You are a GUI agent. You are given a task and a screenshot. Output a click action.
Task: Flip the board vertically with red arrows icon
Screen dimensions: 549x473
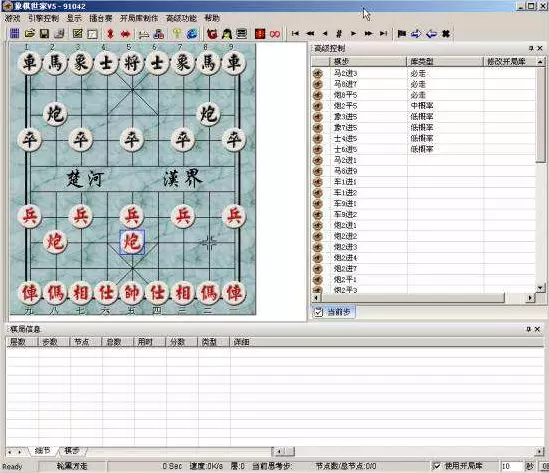click(x=110, y=34)
